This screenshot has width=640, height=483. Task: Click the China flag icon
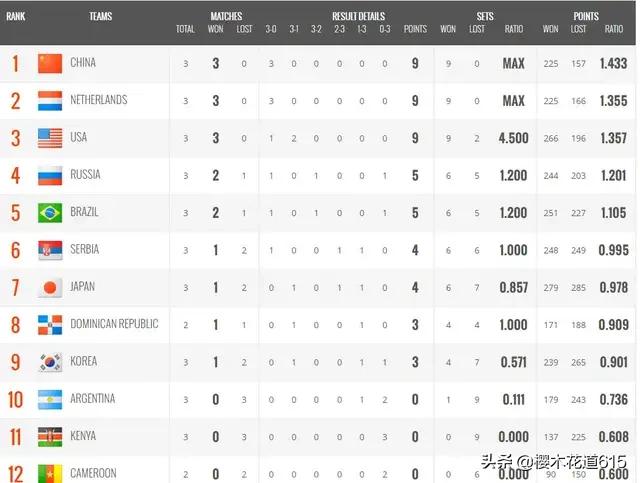(x=50, y=63)
